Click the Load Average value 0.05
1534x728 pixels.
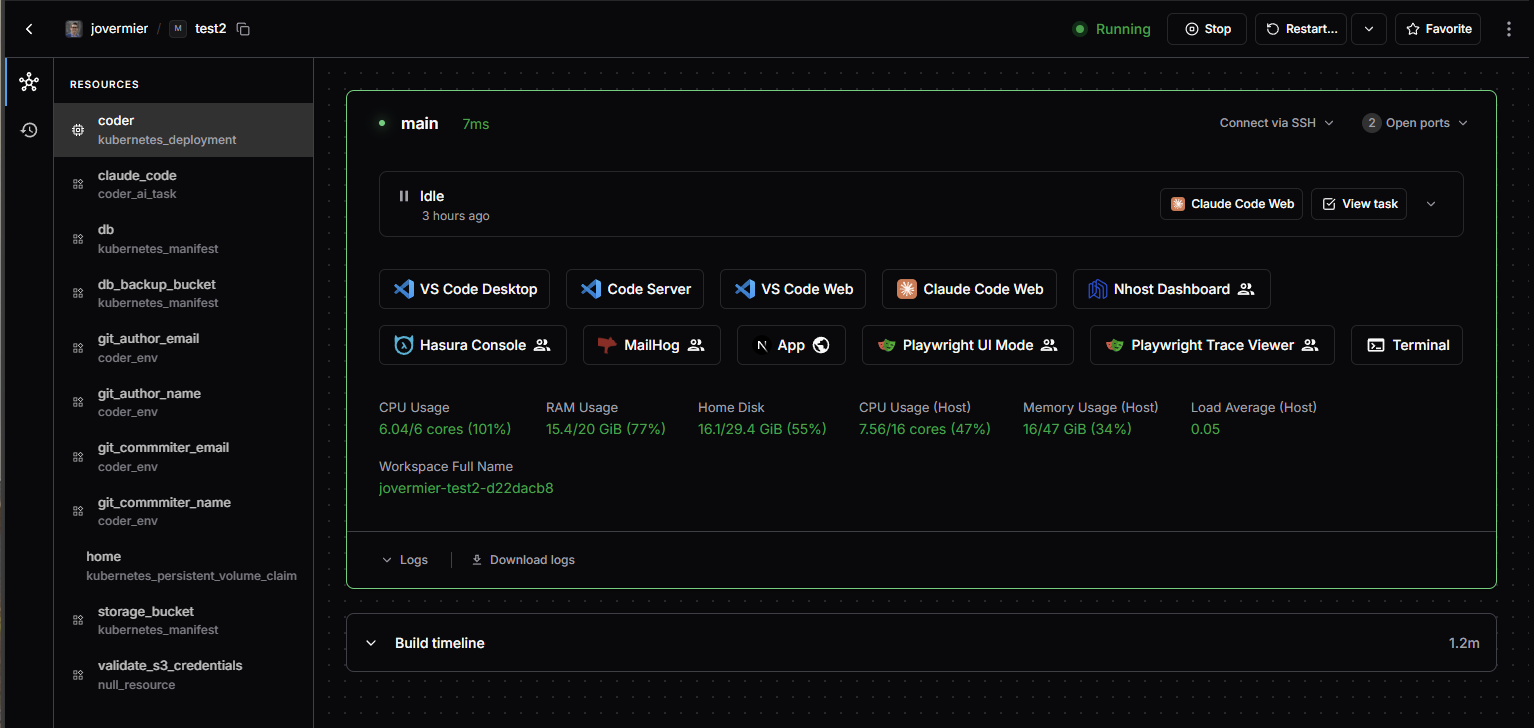(x=1205, y=429)
